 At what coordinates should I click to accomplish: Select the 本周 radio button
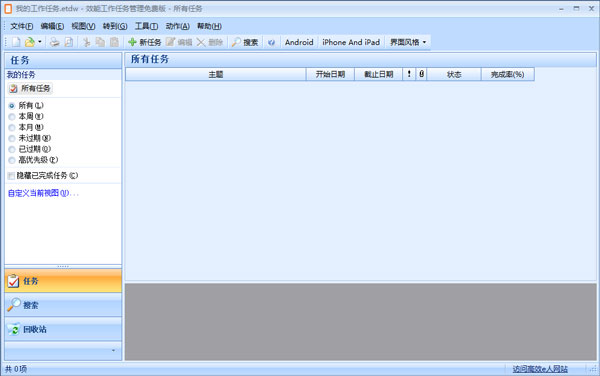(x=12, y=117)
